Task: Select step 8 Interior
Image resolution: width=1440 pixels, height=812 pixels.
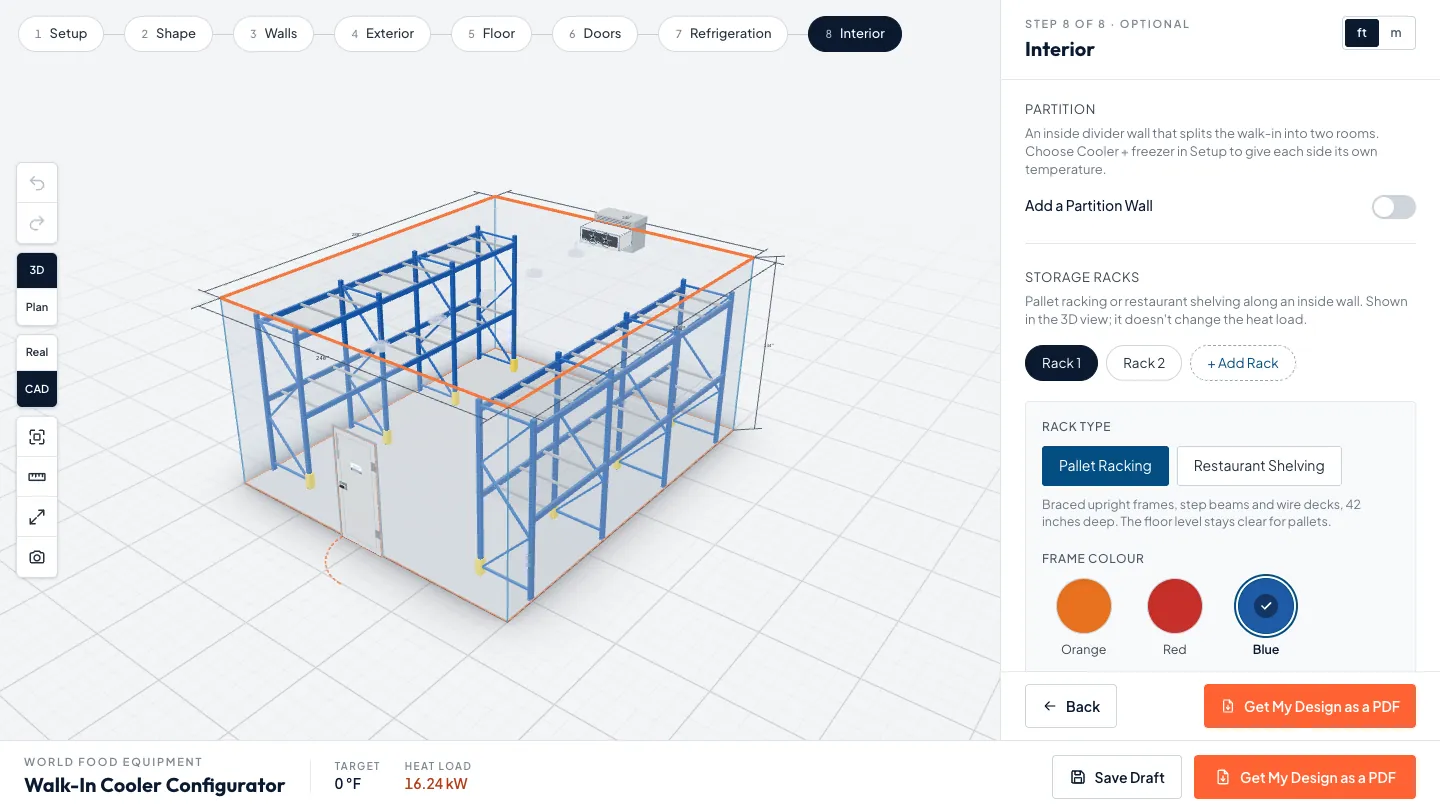Action: tap(855, 33)
